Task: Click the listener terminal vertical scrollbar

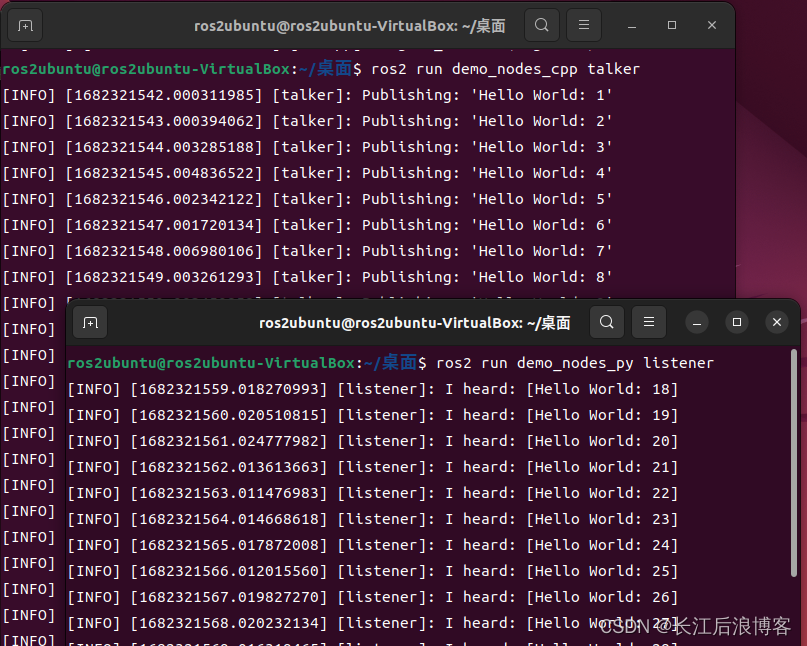Action: click(x=794, y=463)
